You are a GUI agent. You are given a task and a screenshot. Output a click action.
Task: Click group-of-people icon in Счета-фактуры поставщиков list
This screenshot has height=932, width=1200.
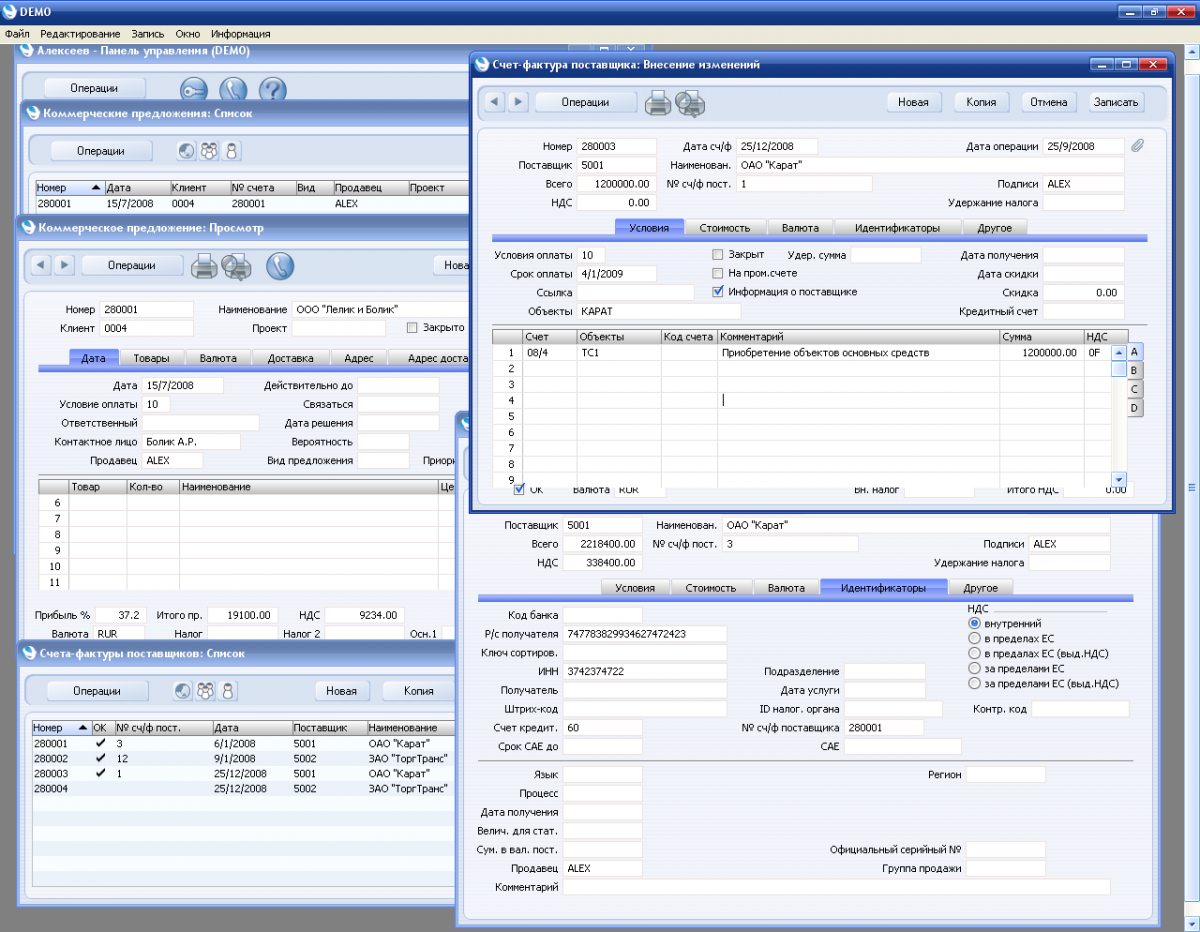(206, 691)
